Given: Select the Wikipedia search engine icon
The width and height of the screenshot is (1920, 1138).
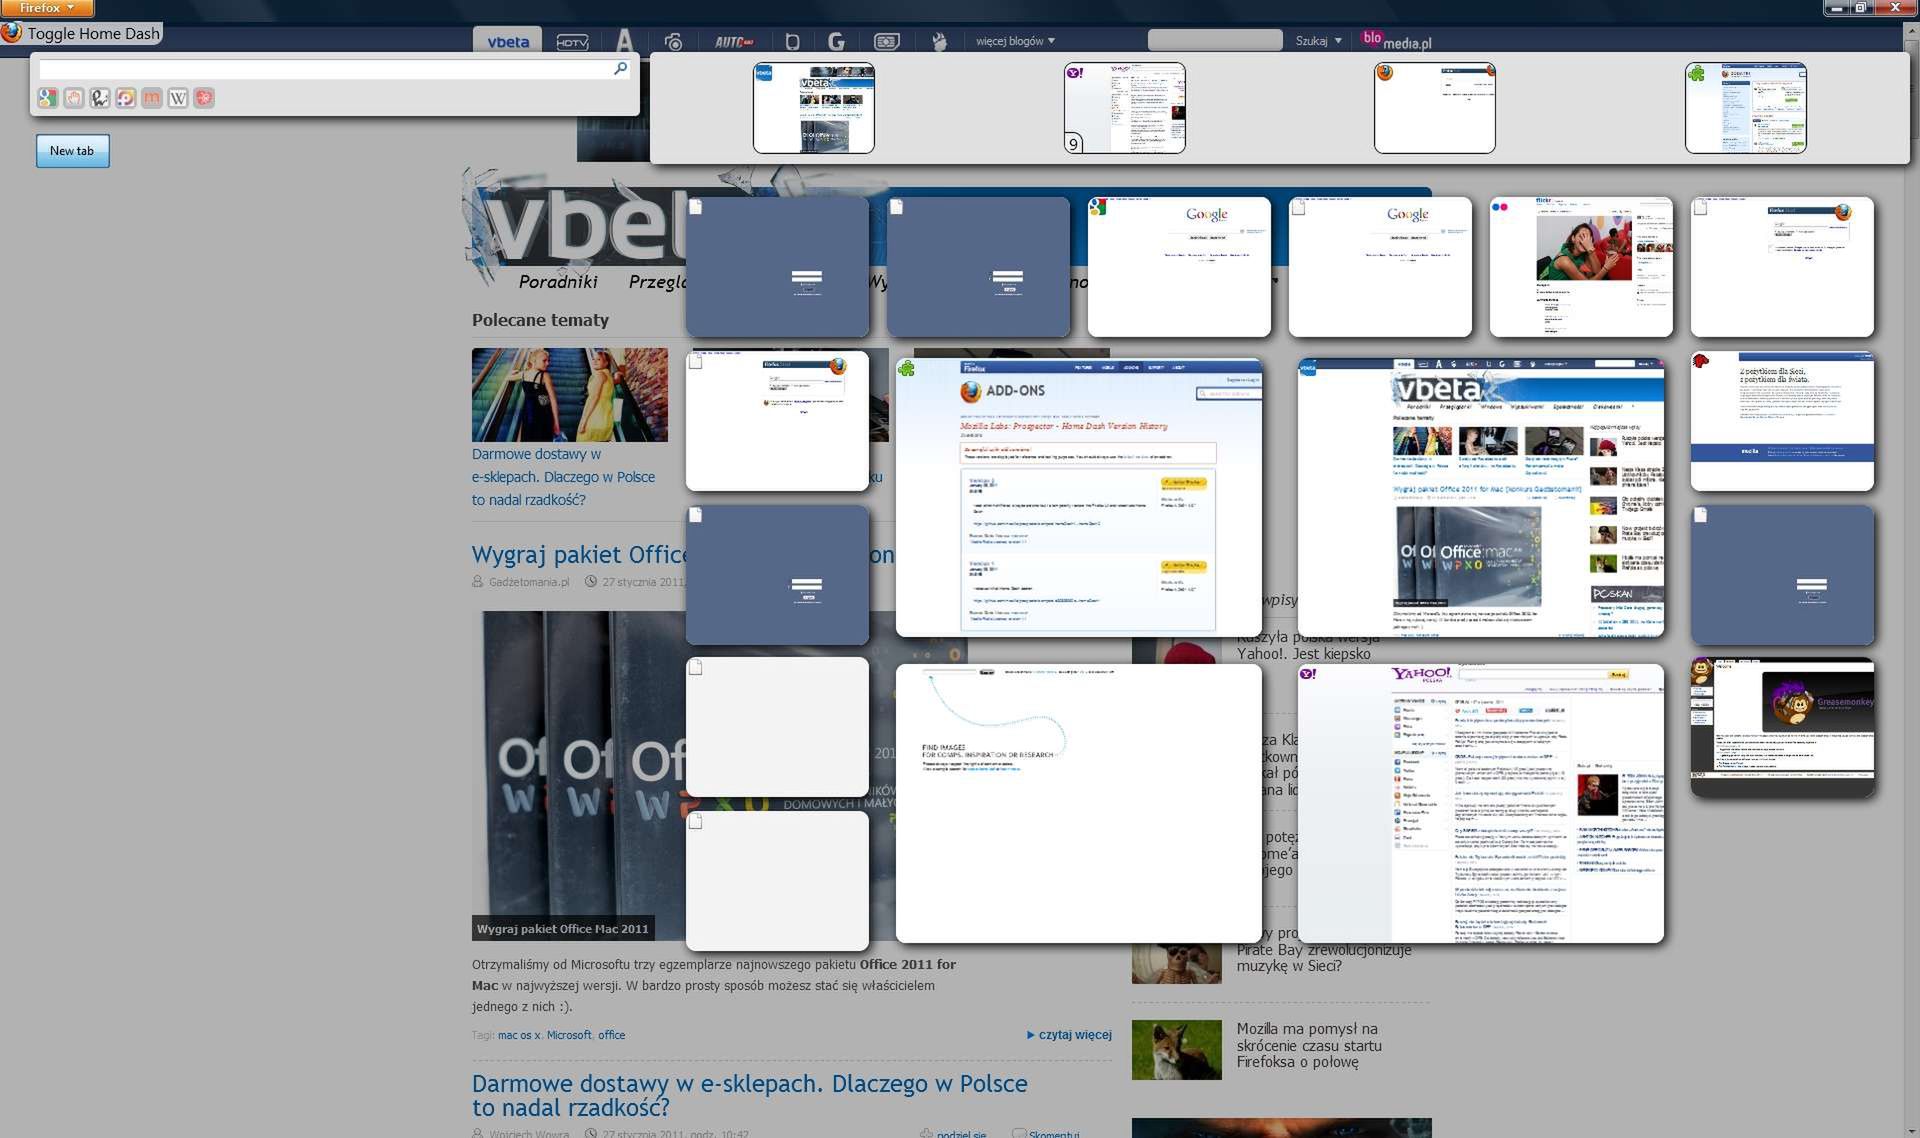Looking at the screenshot, I should click(x=178, y=98).
